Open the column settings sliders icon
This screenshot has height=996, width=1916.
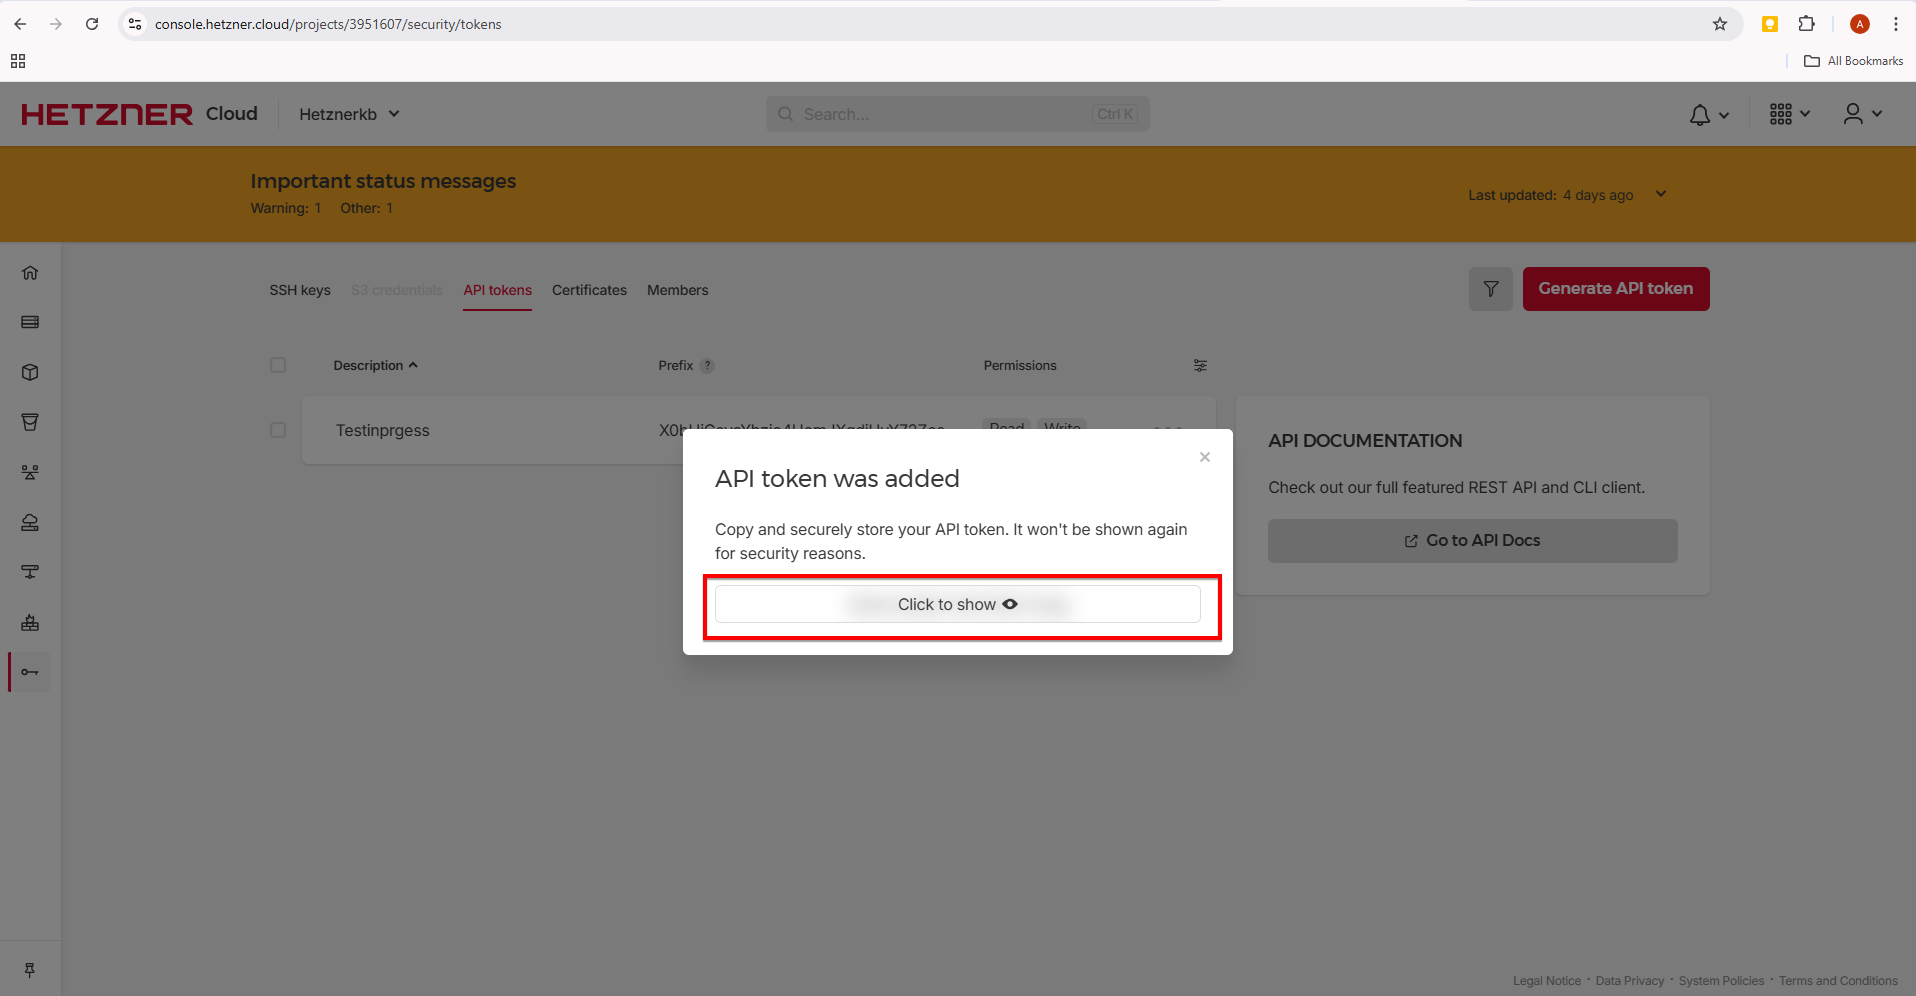1200,366
